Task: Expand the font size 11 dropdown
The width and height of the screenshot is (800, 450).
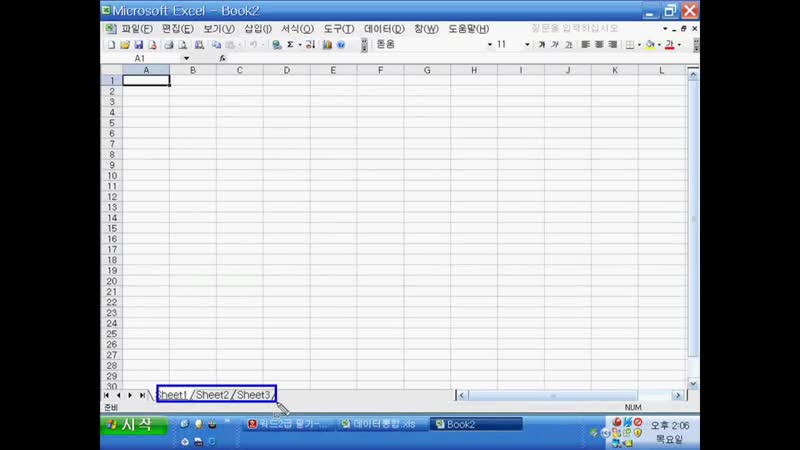Action: click(x=527, y=45)
